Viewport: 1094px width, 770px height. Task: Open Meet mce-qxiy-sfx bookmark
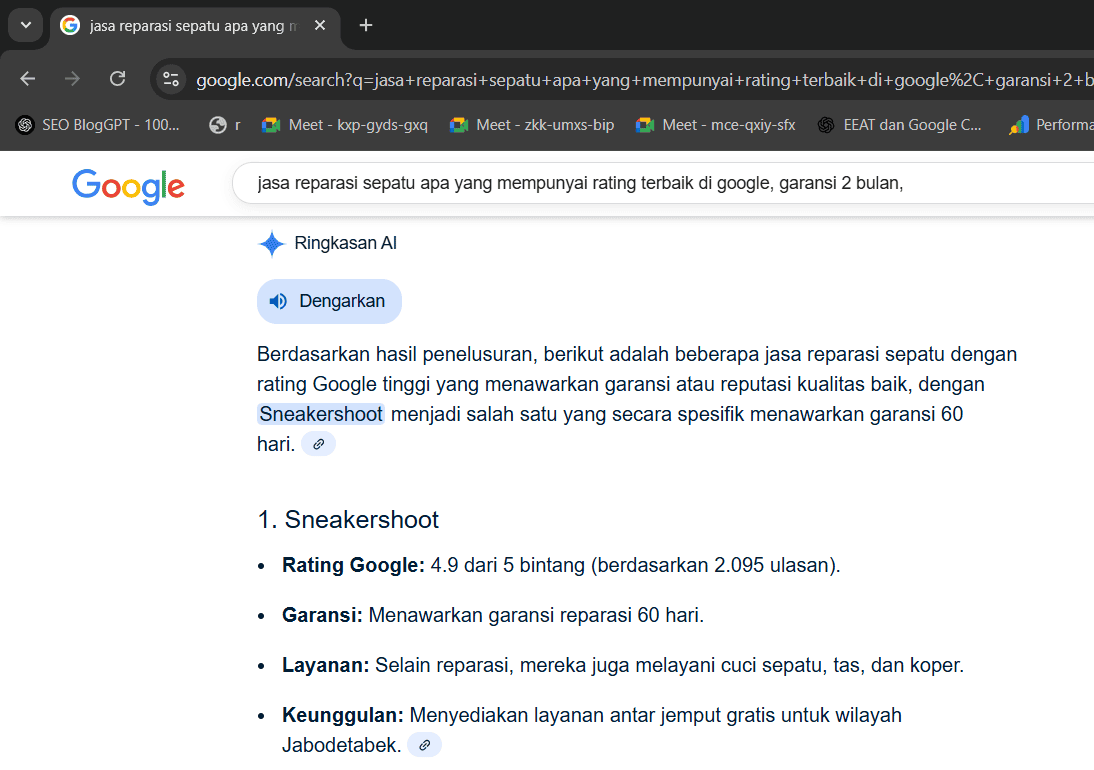pos(716,125)
